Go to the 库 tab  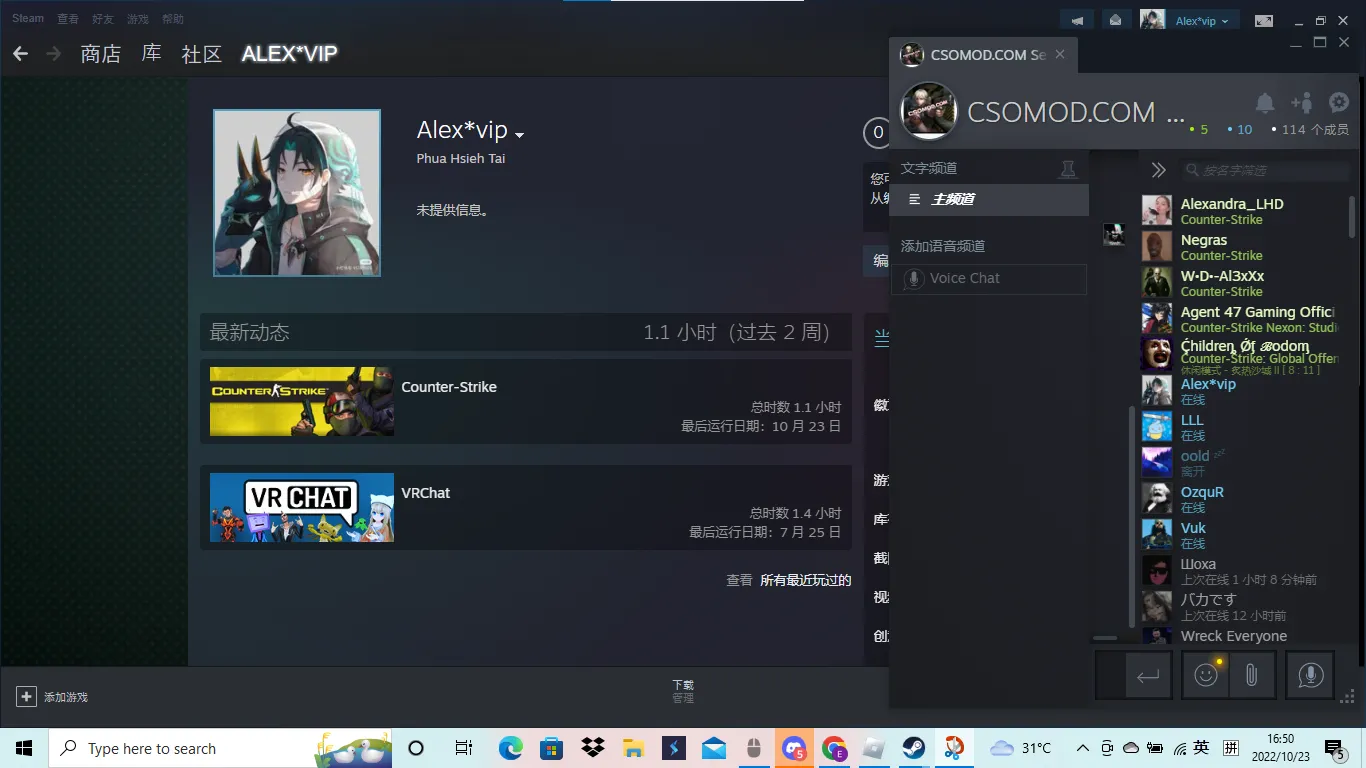click(151, 53)
